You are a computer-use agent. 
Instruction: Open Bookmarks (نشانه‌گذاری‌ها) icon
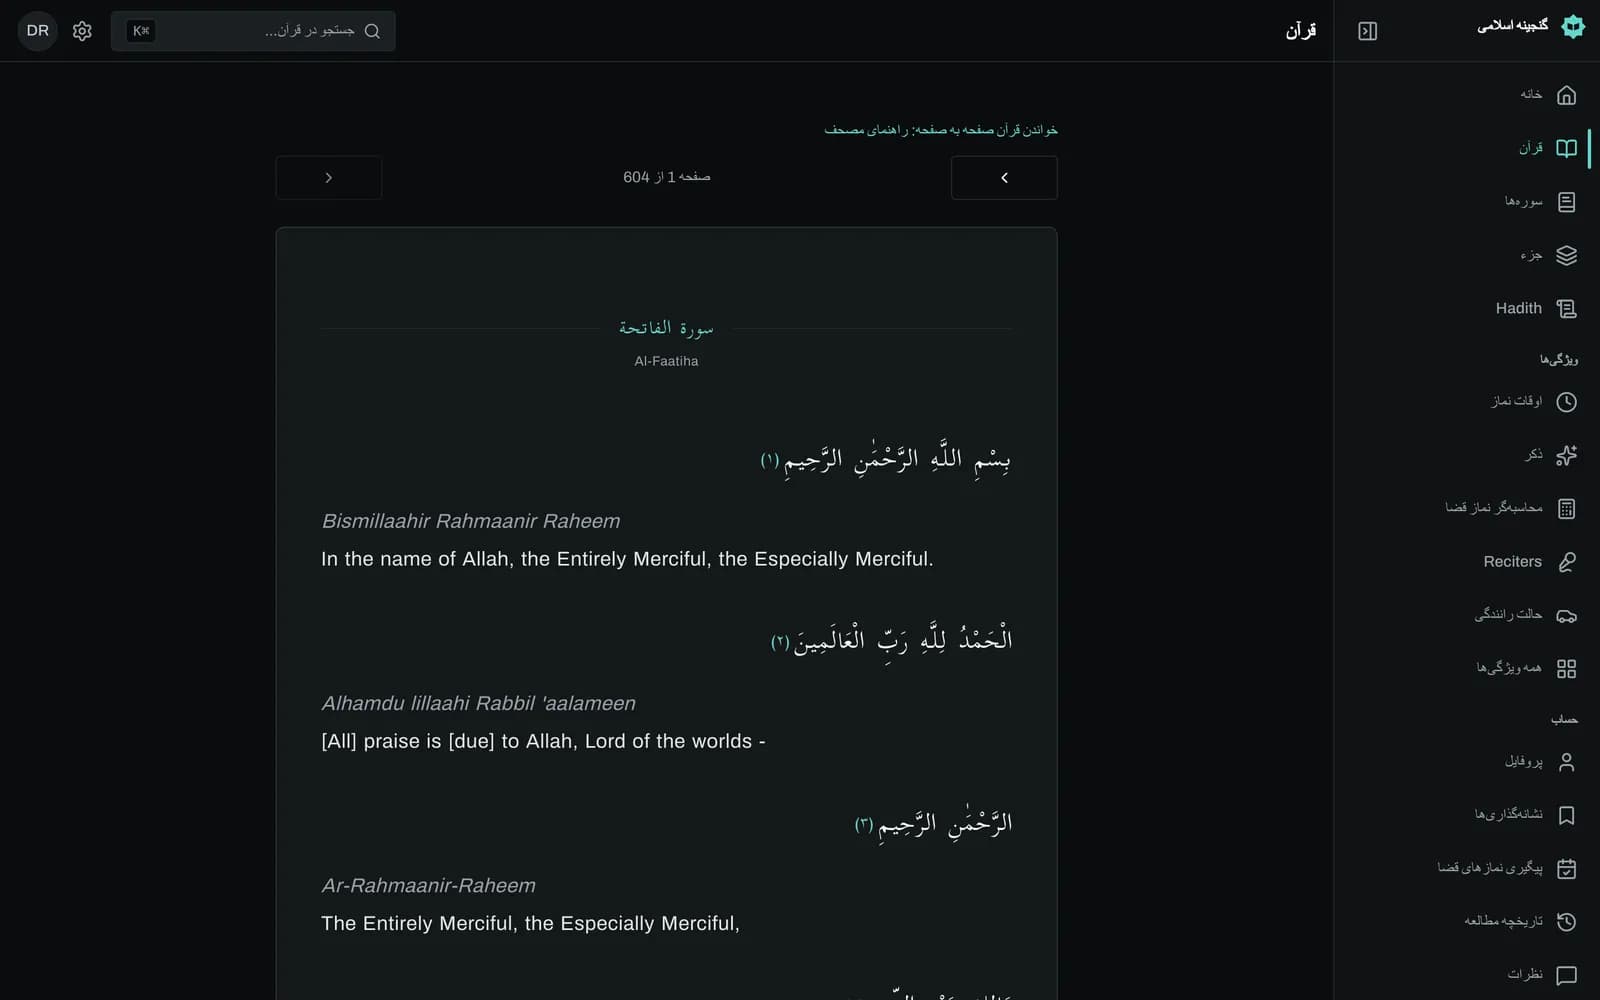click(1566, 815)
